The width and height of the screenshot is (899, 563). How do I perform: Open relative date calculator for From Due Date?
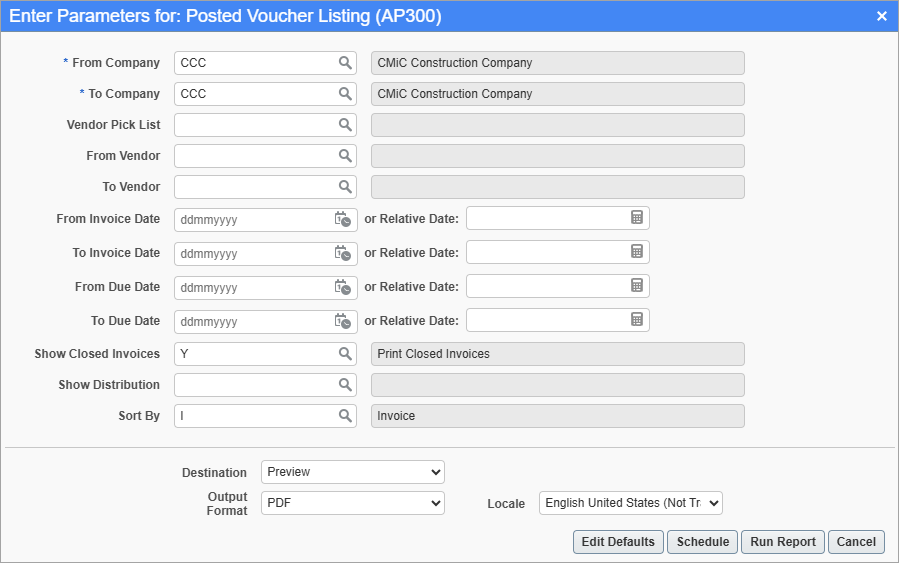pos(636,285)
